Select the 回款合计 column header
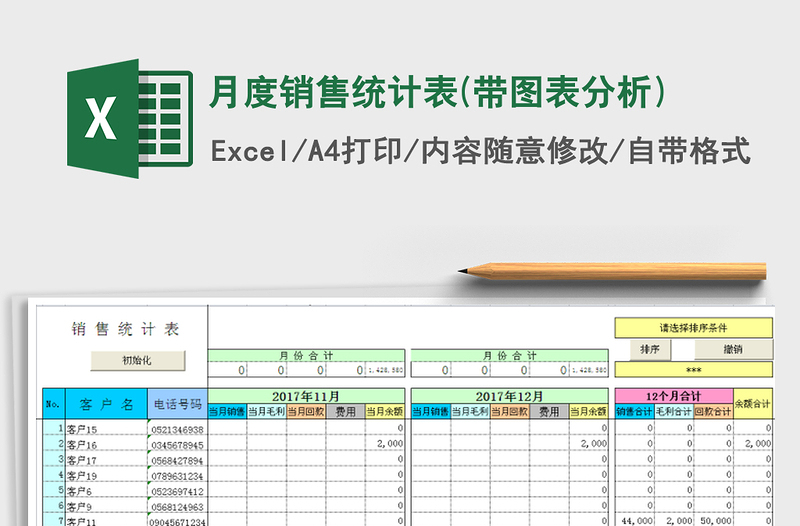This screenshot has height=526, width=800. click(x=713, y=411)
